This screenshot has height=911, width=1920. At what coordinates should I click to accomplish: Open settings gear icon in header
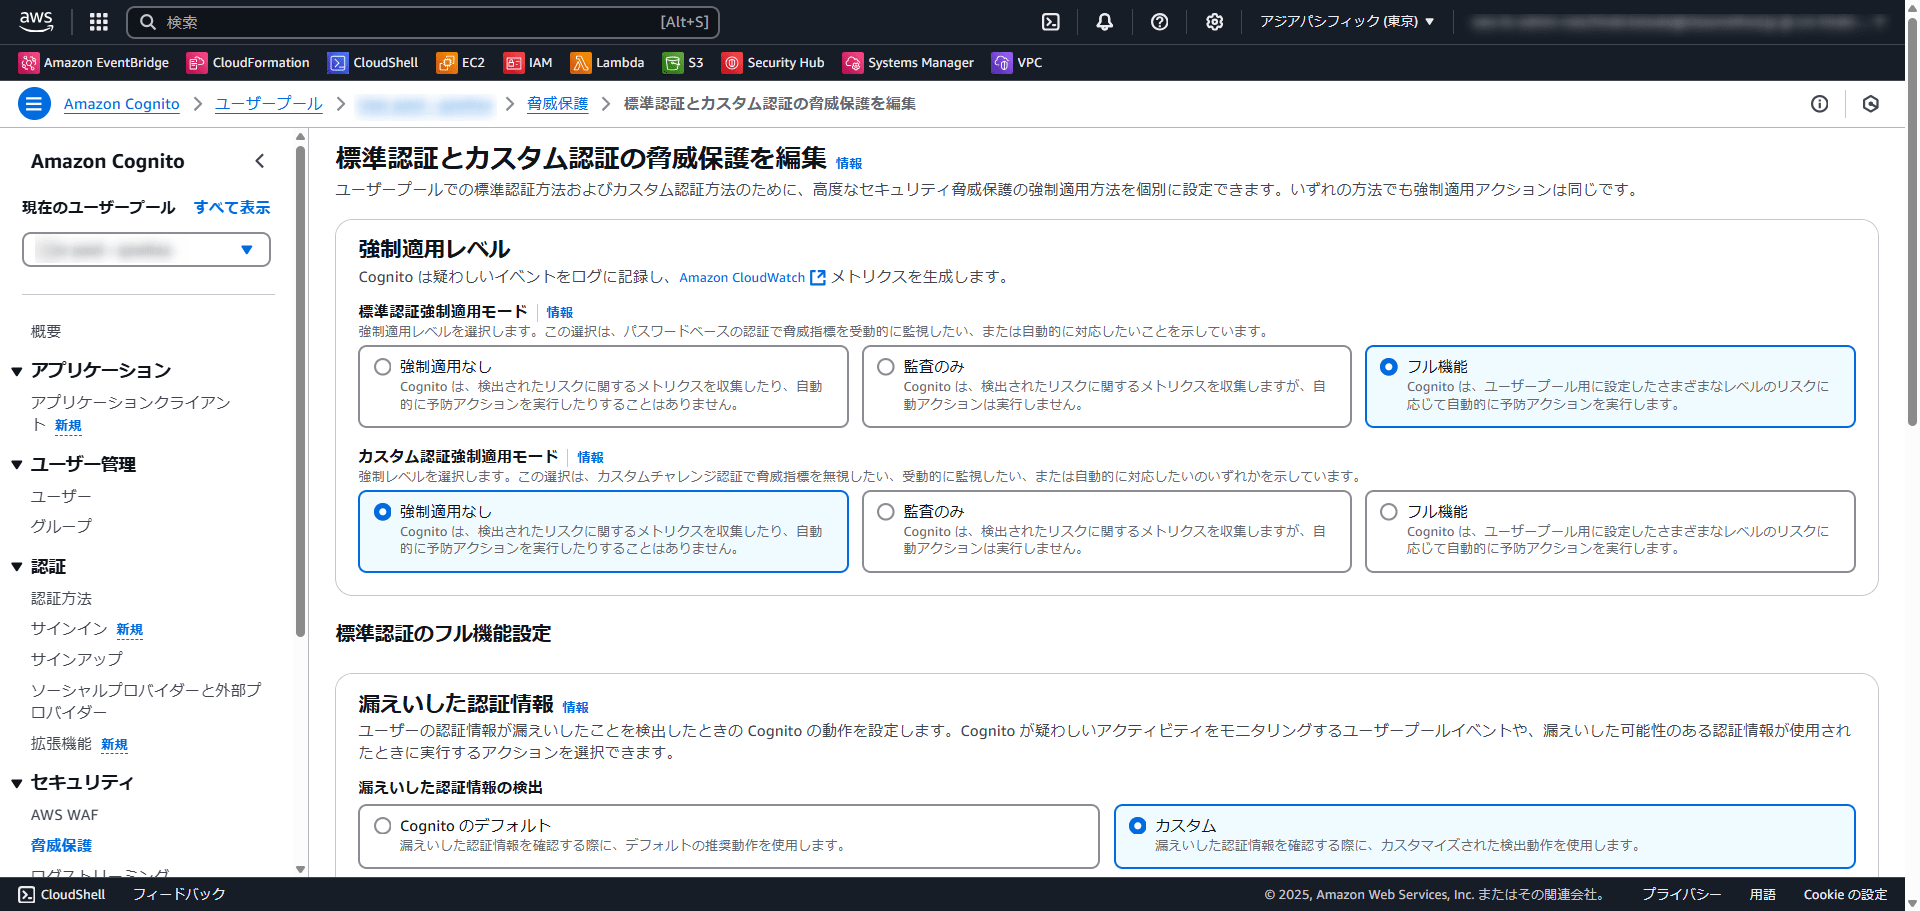tap(1214, 22)
